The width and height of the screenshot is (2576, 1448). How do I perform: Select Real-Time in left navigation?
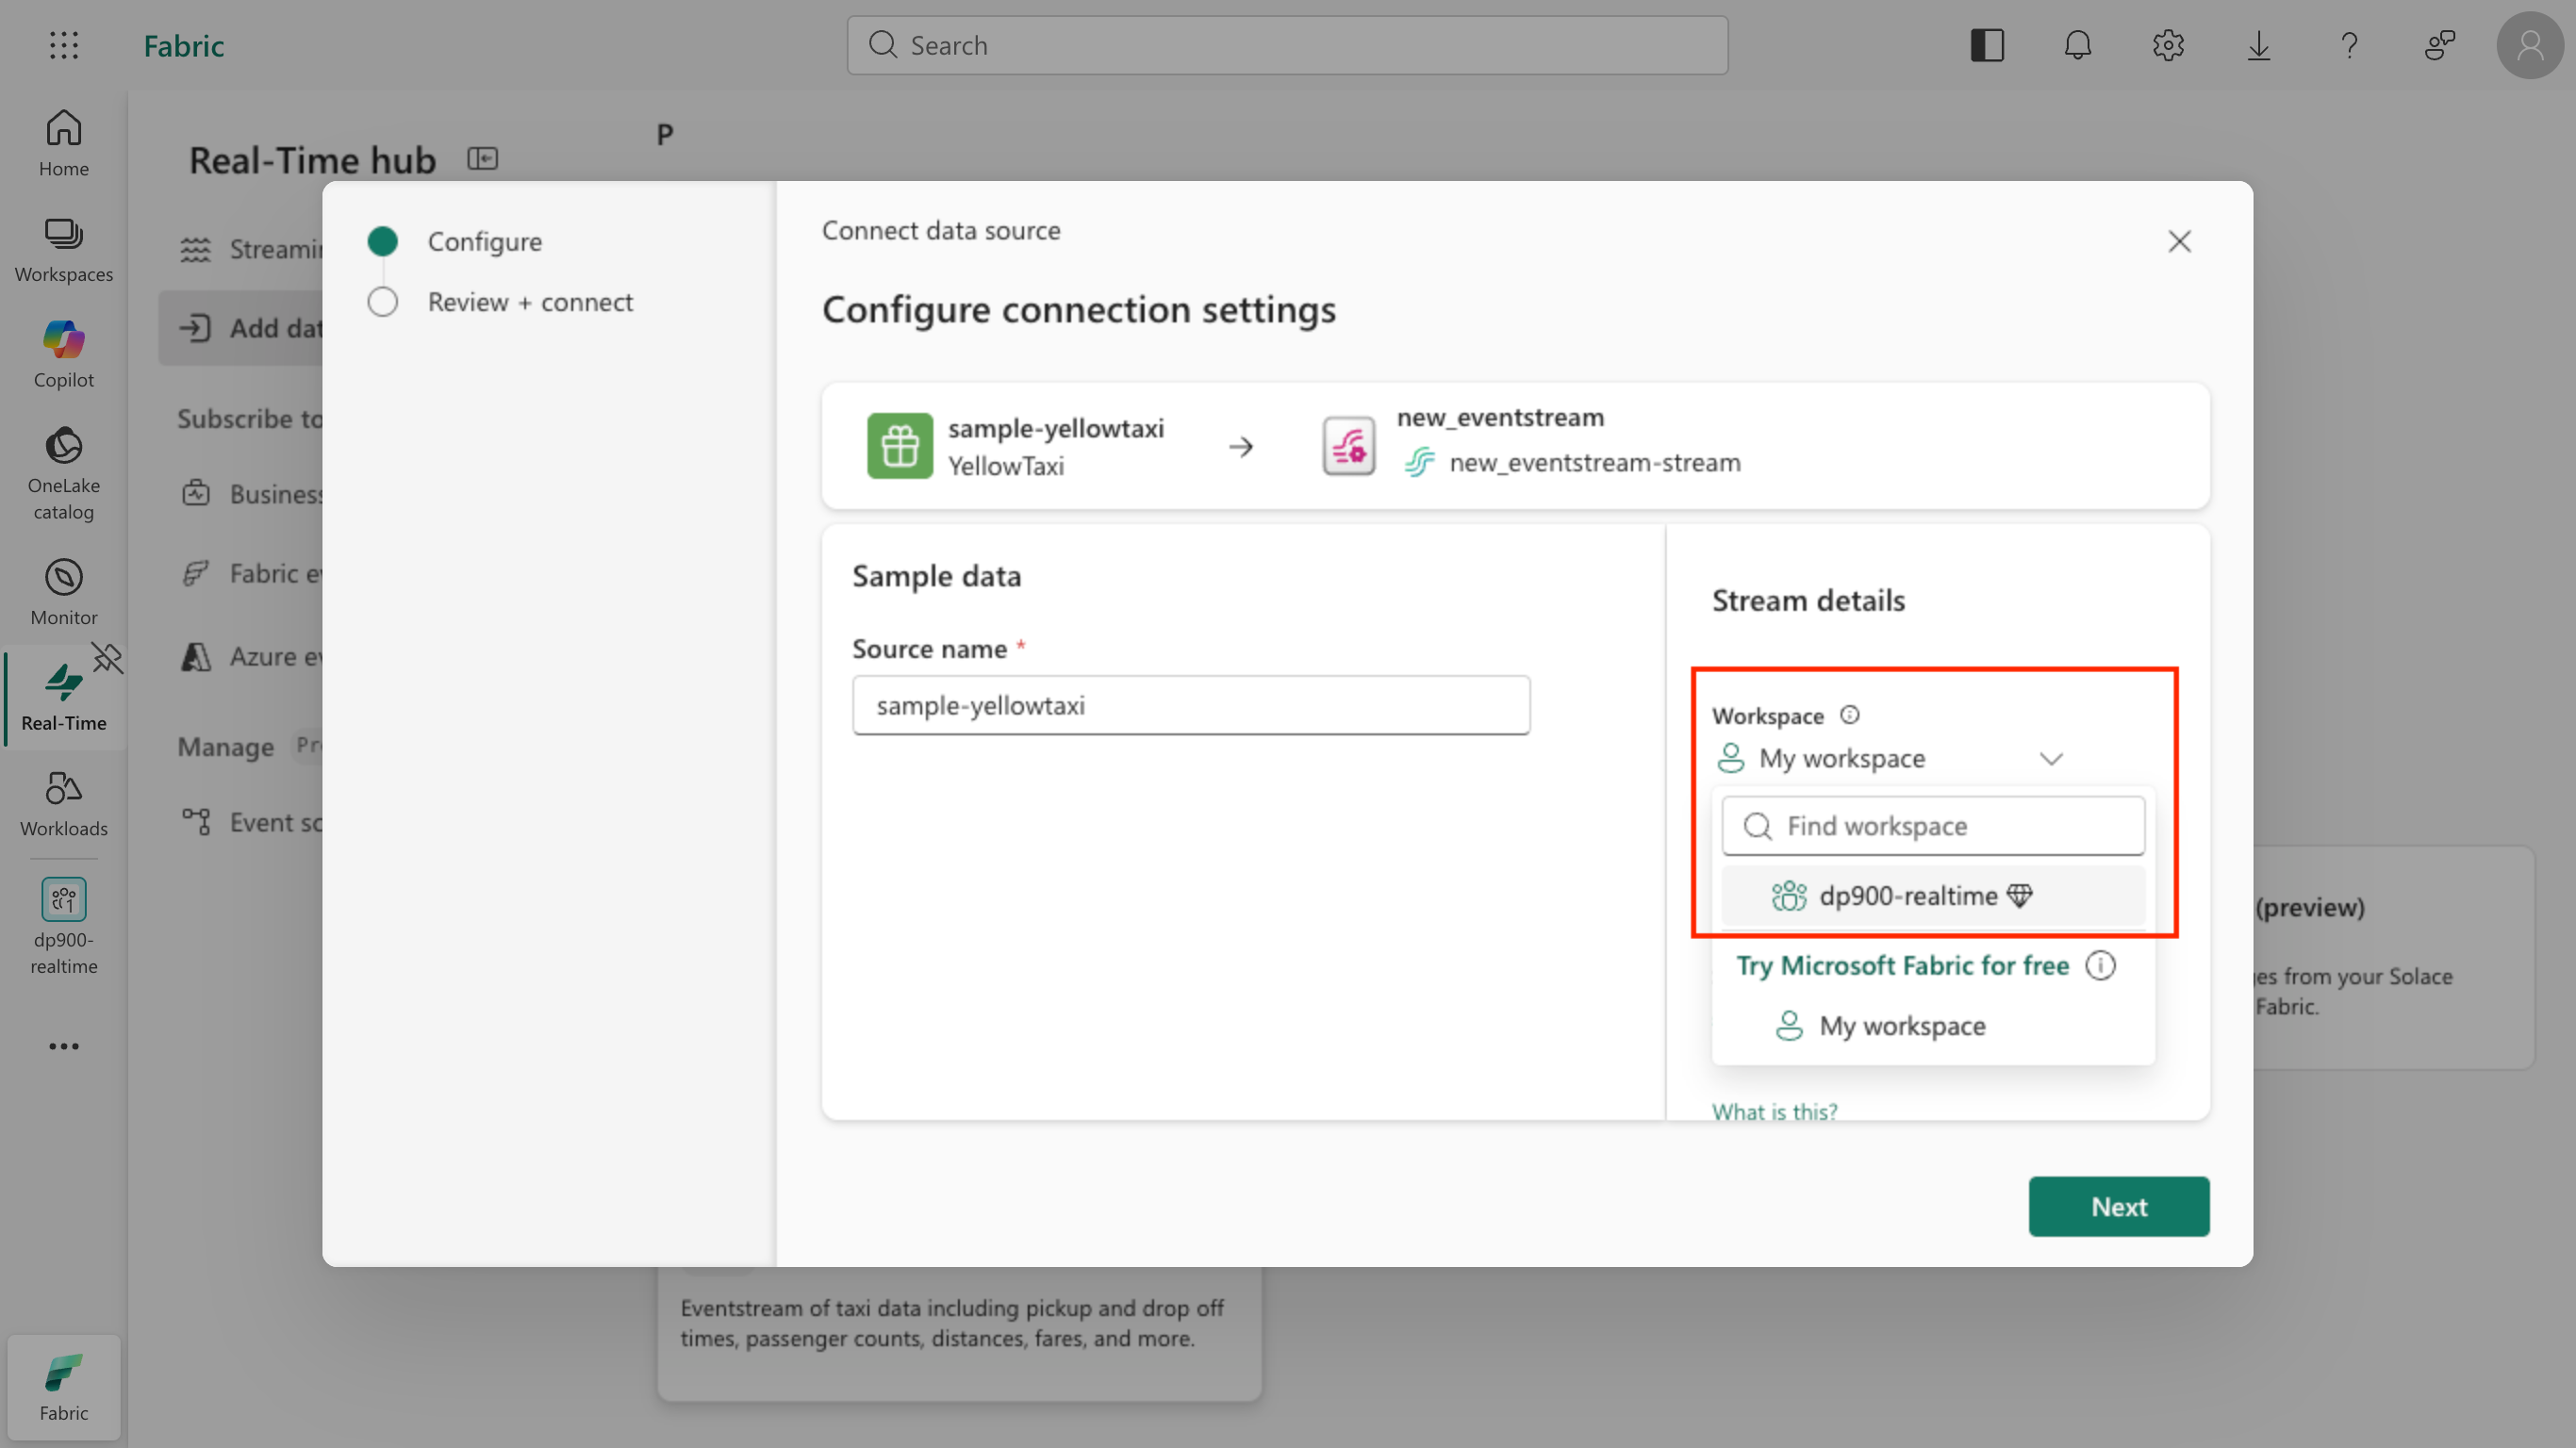pos(64,697)
